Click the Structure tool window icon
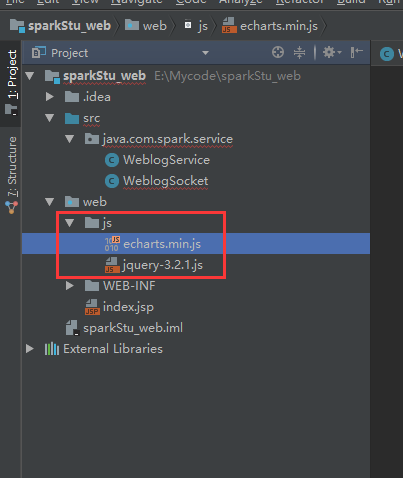This screenshot has width=403, height=478. point(12,207)
